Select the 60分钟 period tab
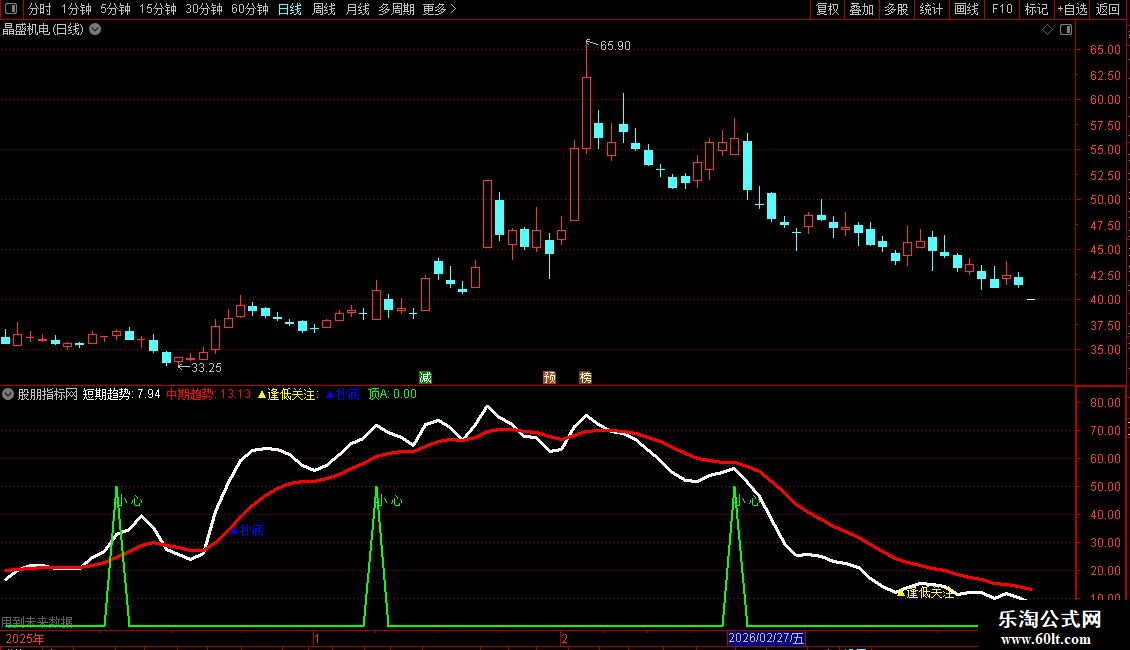 click(249, 10)
